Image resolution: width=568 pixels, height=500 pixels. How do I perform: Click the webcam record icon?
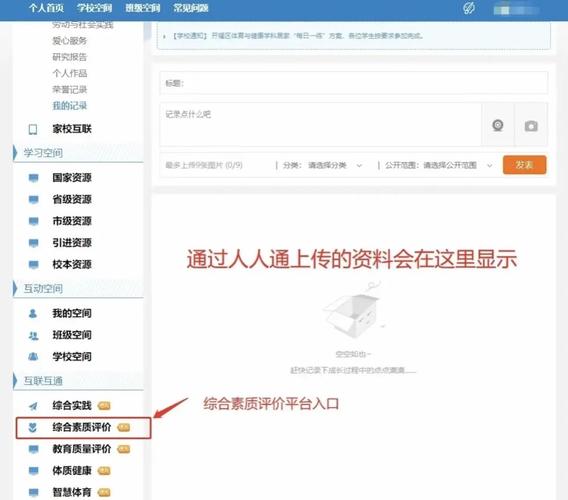point(498,125)
